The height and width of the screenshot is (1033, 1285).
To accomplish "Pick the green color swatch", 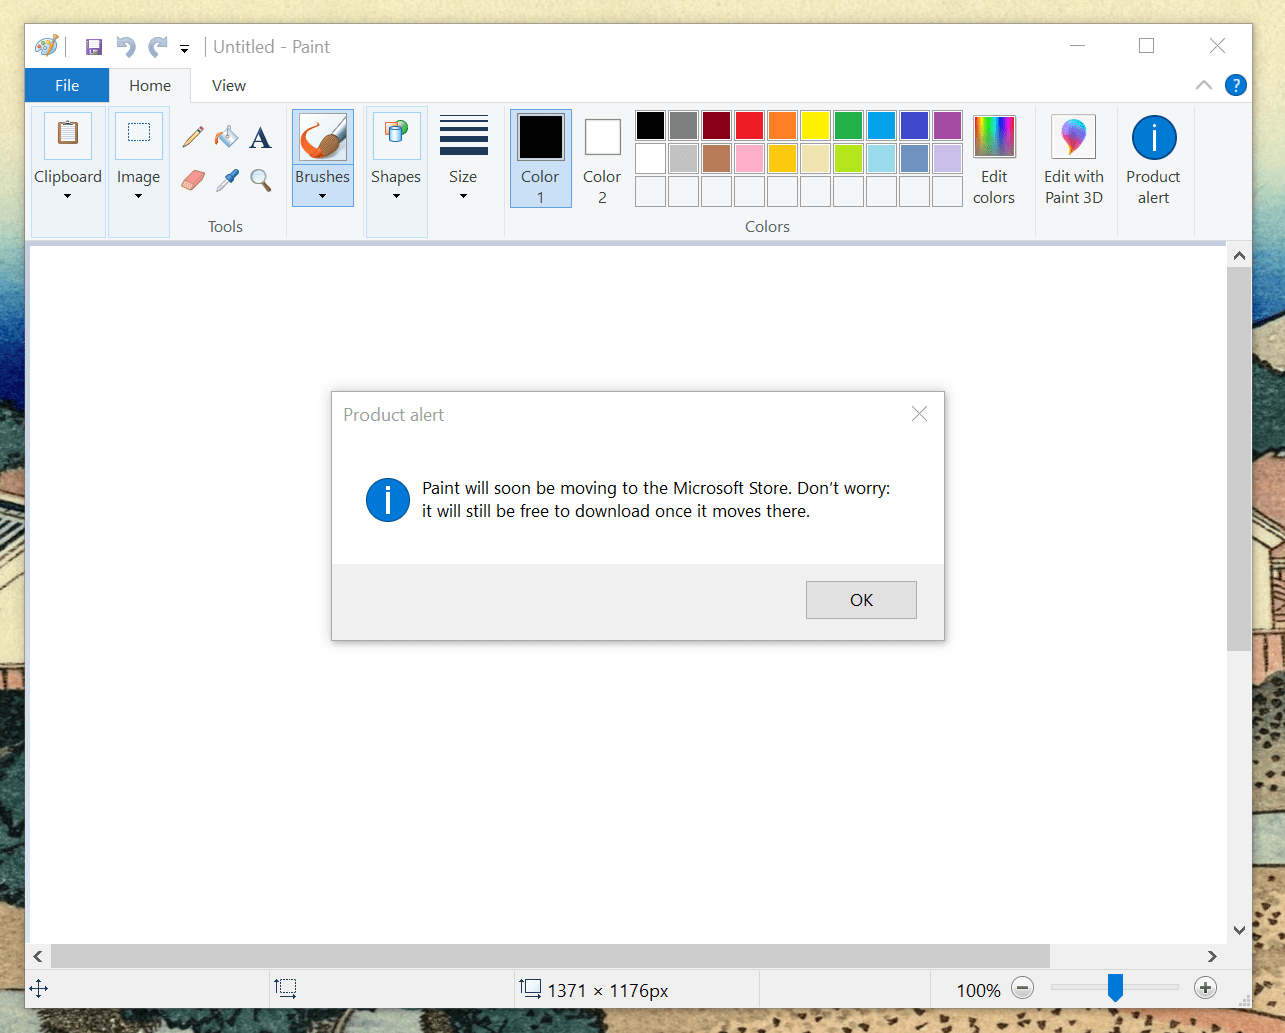I will [848, 125].
